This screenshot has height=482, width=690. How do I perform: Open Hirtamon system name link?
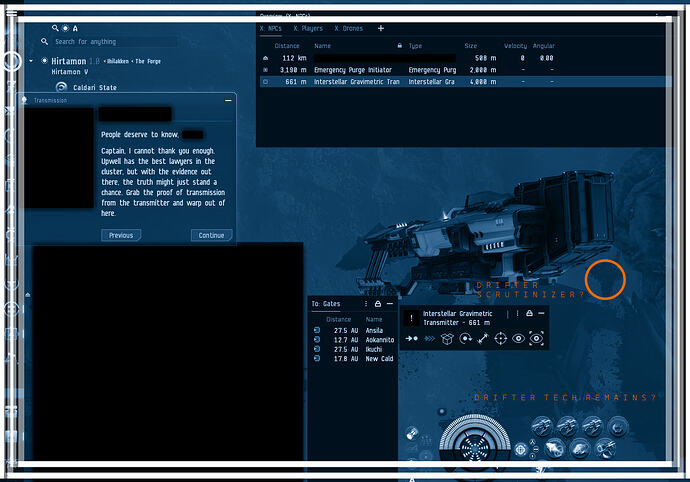click(69, 61)
